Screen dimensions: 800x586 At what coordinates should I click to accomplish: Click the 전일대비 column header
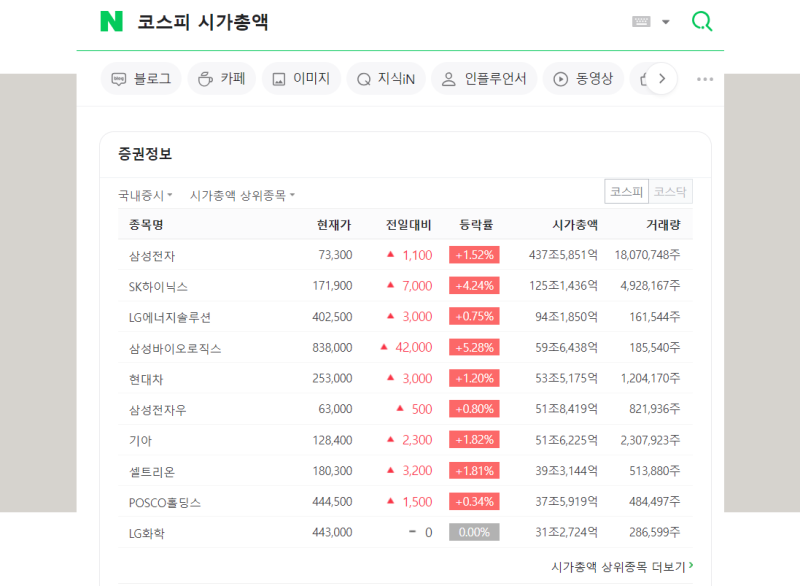click(409, 224)
